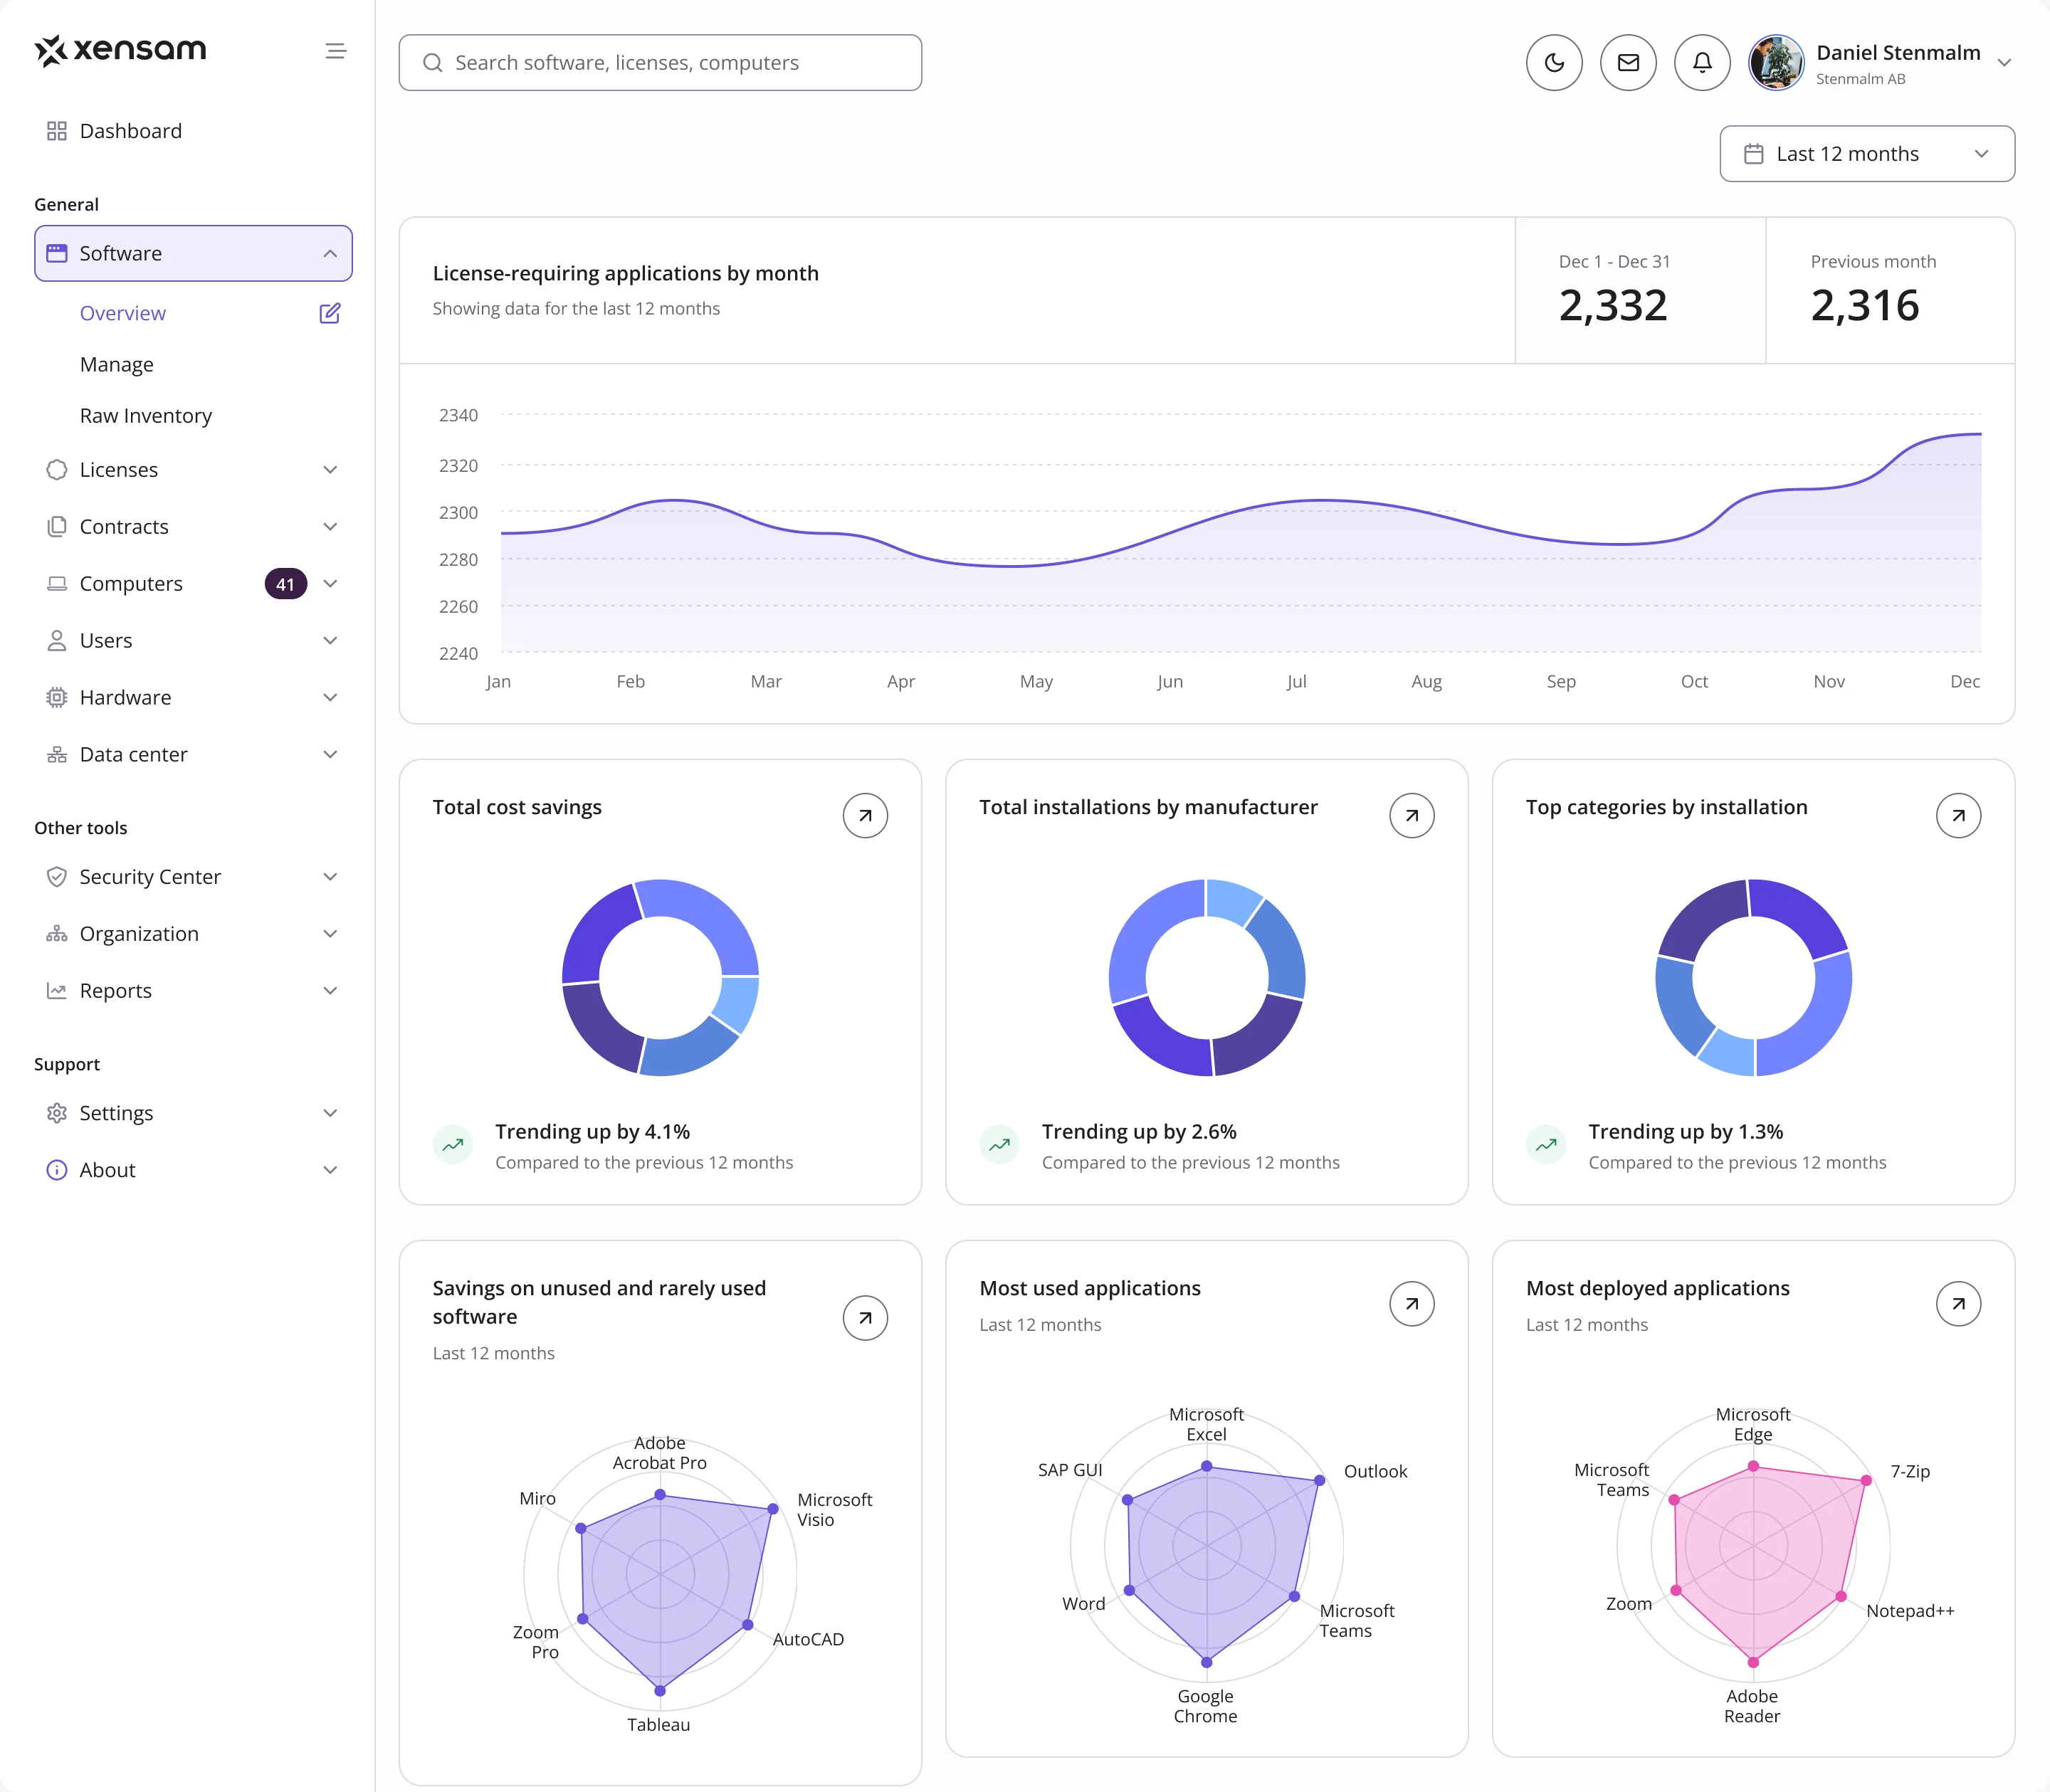Expand the Contracts menu
This screenshot has width=2050, height=1792.
pyautogui.click(x=193, y=527)
